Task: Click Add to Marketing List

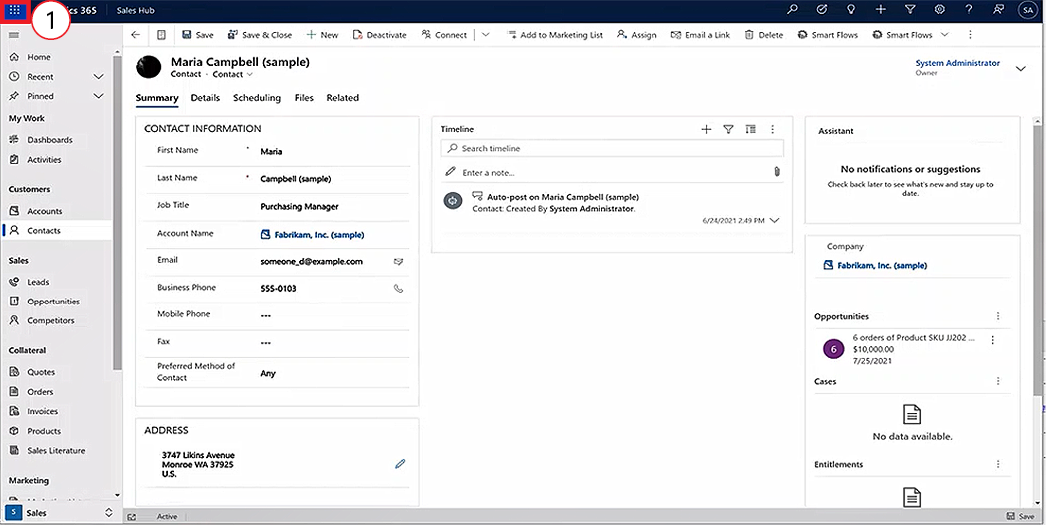Action: click(x=555, y=35)
